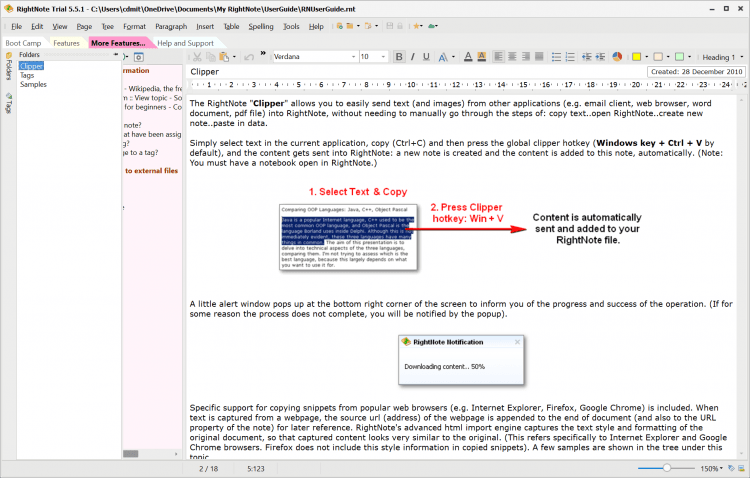750x478 pixels.
Task: Open the Spelling menu
Action: coord(261,26)
